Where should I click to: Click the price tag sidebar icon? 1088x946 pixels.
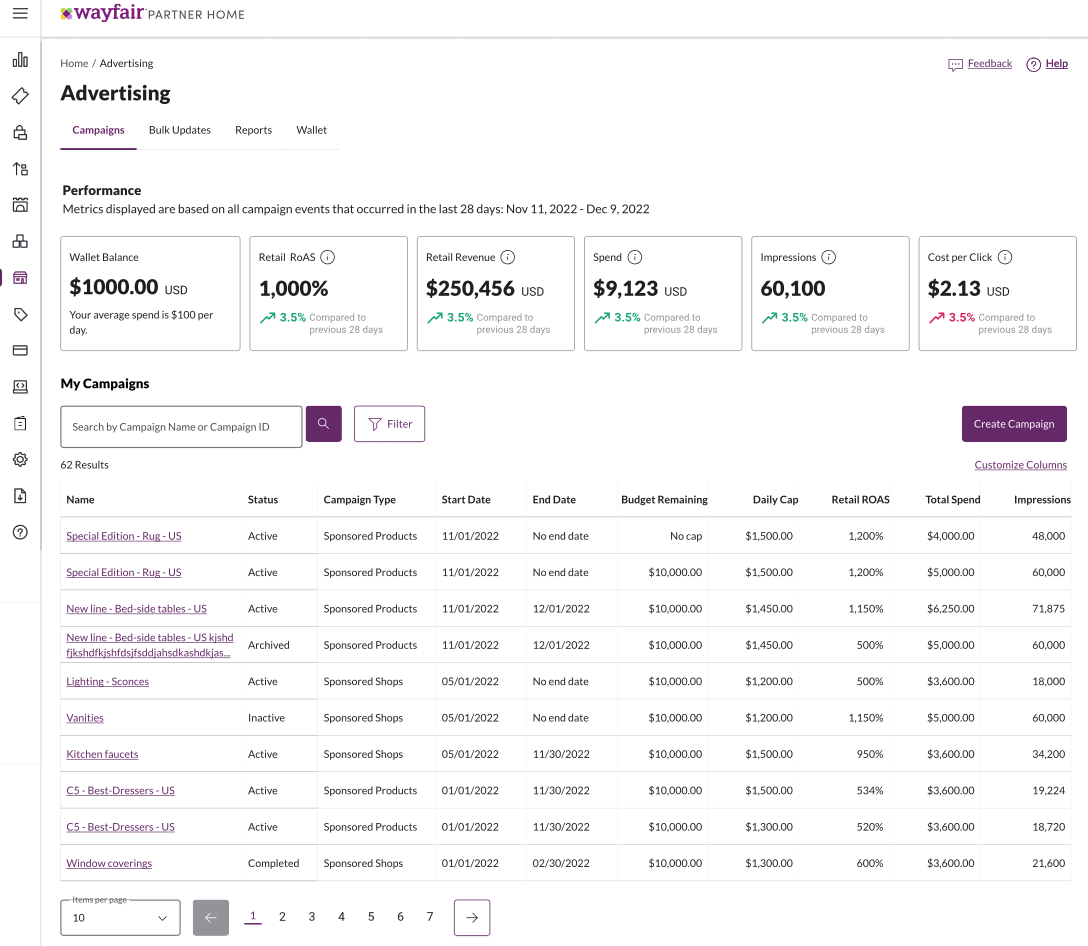(x=20, y=314)
